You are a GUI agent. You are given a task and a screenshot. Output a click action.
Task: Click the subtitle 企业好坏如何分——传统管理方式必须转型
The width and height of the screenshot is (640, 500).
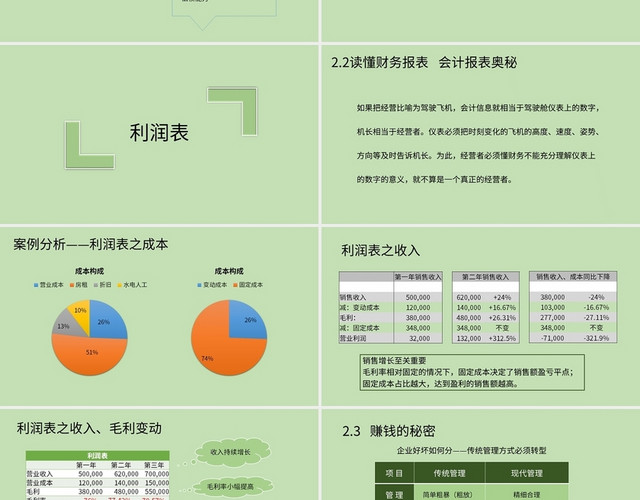click(471, 451)
